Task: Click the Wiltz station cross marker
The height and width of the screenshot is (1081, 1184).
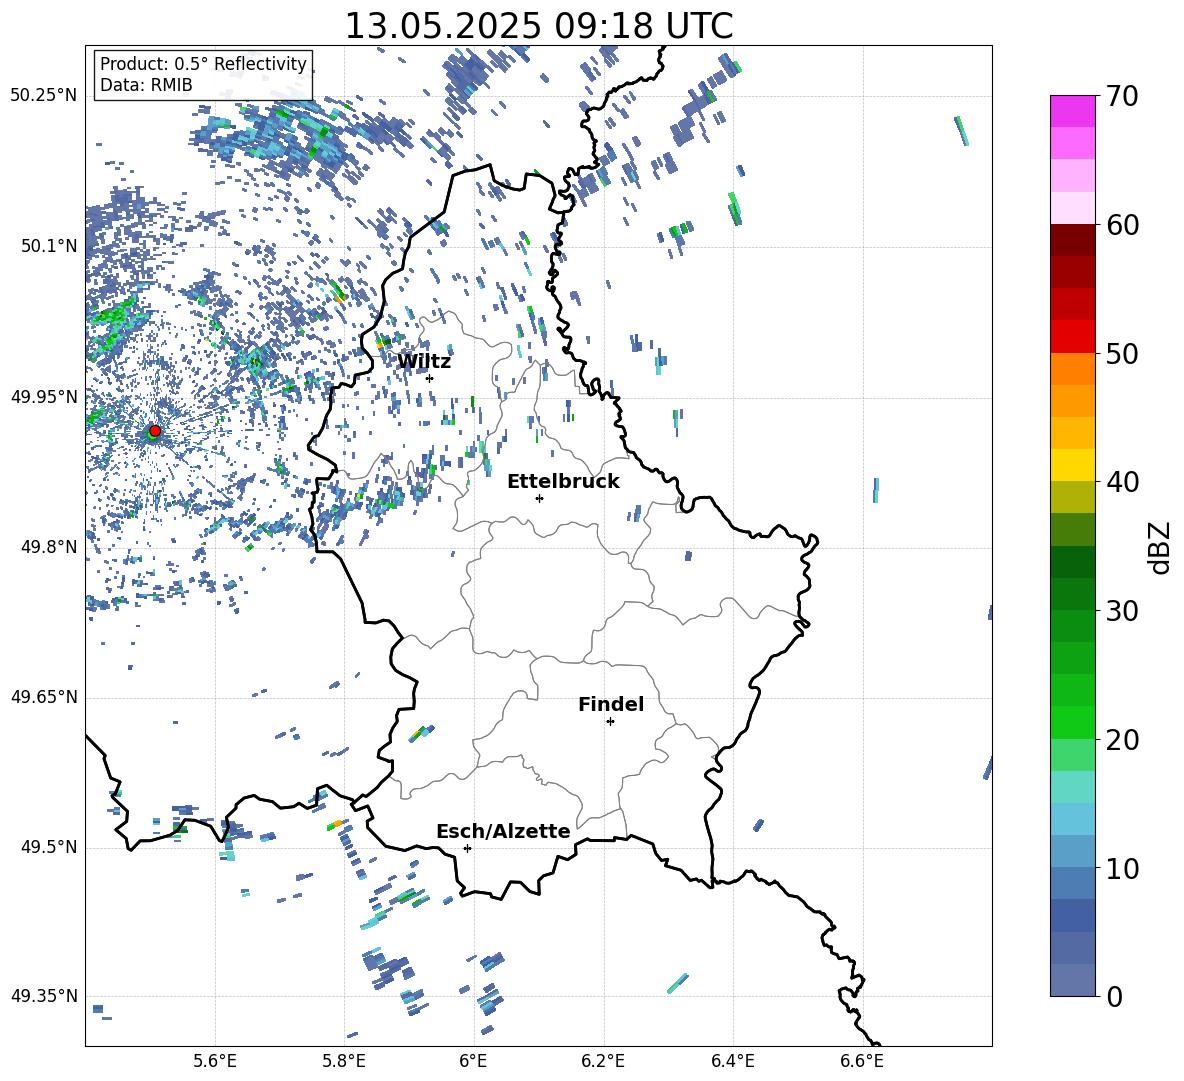Action: pyautogui.click(x=430, y=378)
